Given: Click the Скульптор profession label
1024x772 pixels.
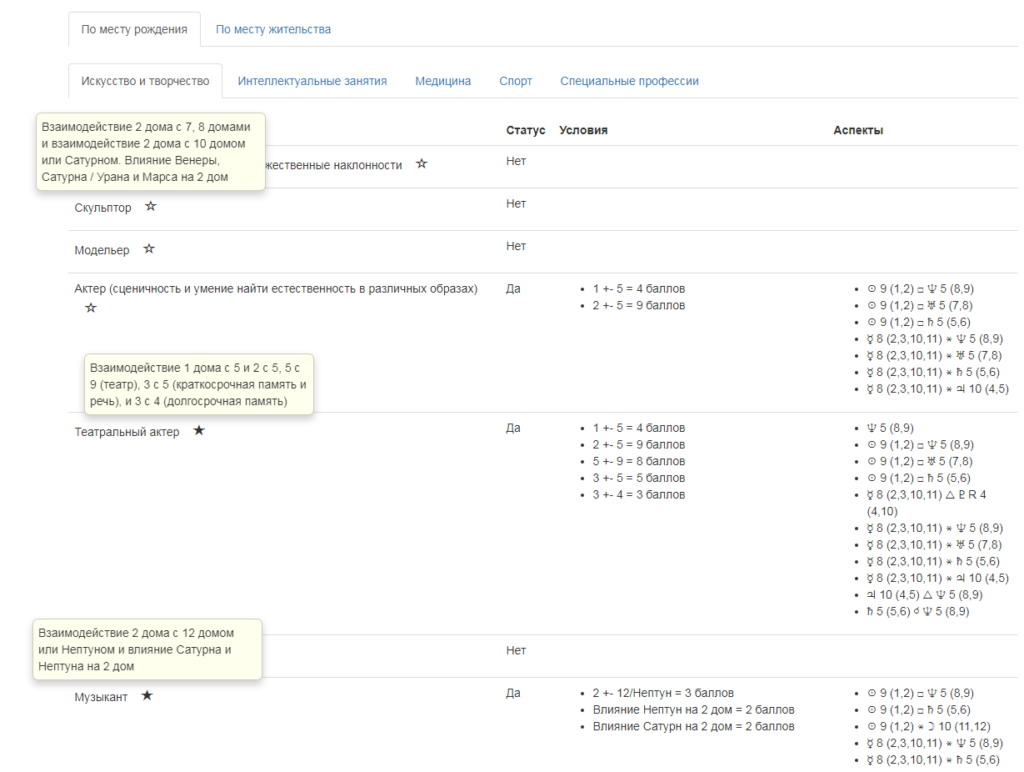Looking at the screenshot, I should (103, 208).
